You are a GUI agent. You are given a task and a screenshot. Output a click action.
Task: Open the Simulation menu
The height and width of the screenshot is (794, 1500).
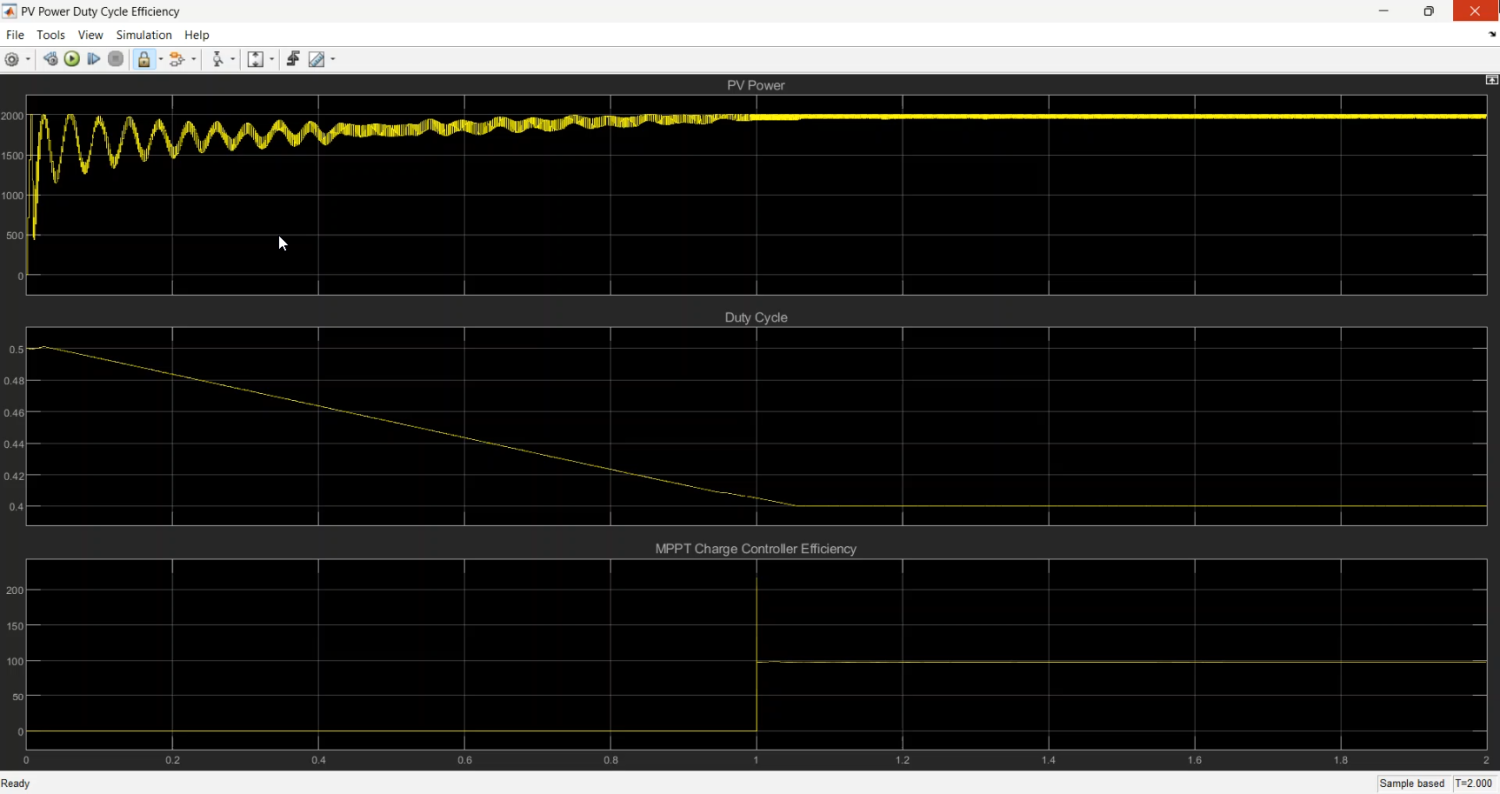[x=144, y=35]
